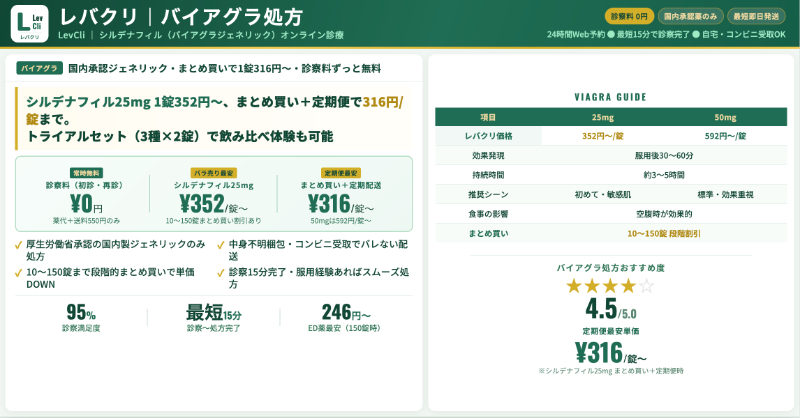Viewport: 800px width, 418px height.
Task: Click checkmark beside 診察15分完了 bullet
Action: coord(220,271)
